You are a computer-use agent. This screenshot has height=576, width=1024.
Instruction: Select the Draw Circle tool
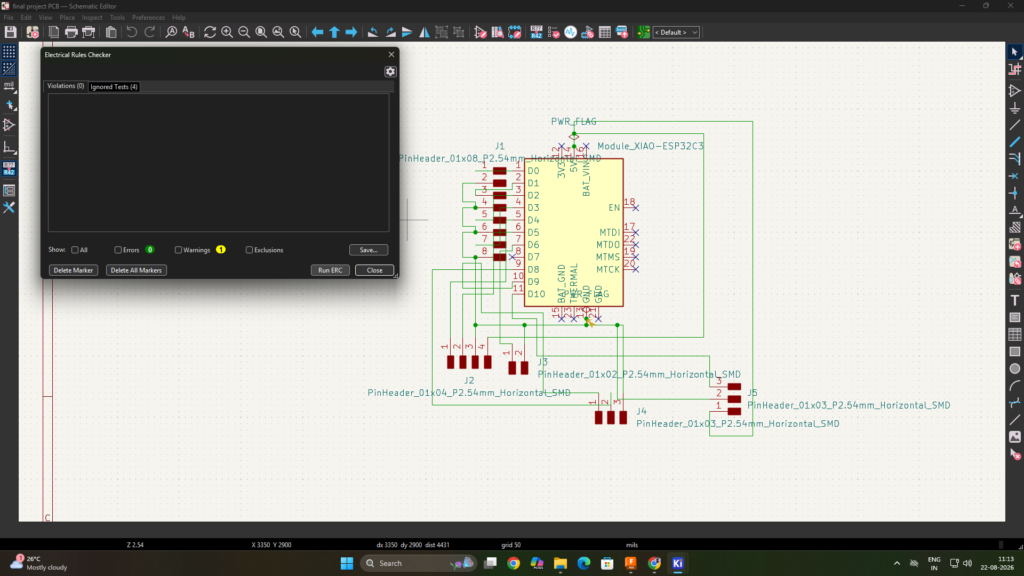[1015, 369]
